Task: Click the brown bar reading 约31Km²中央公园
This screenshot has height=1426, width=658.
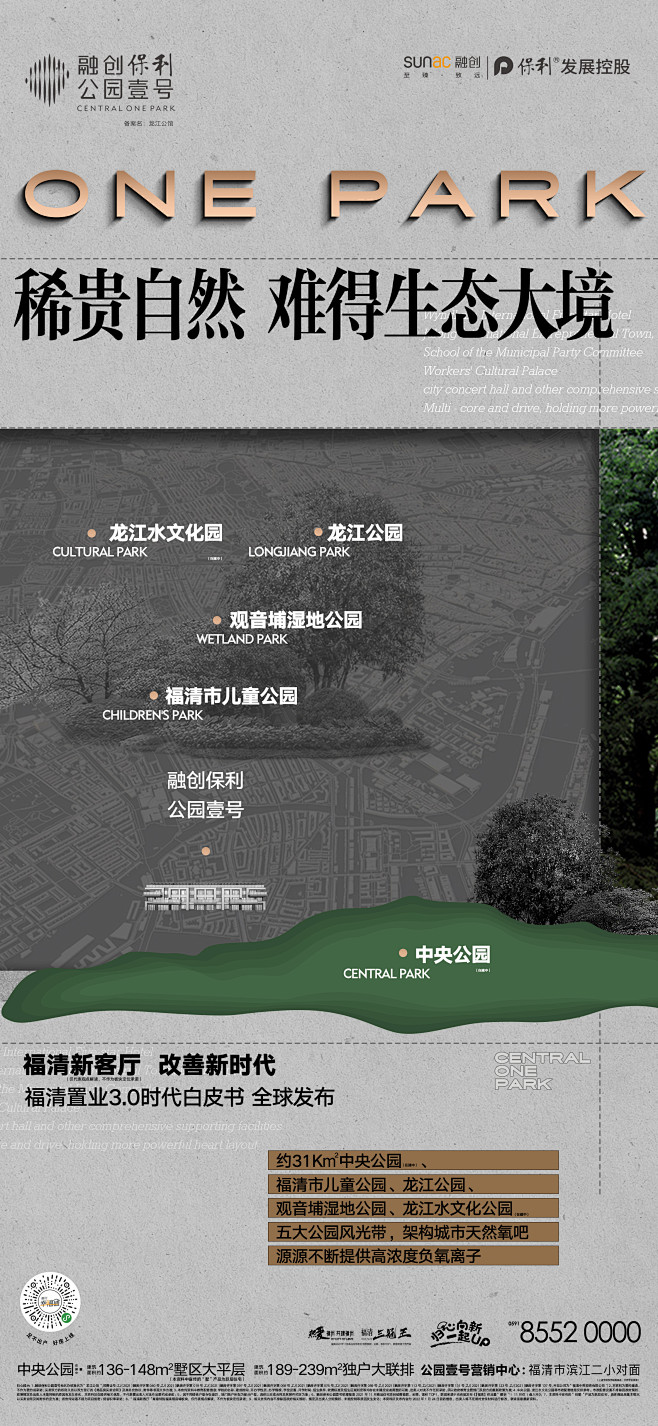Action: 413,1161
